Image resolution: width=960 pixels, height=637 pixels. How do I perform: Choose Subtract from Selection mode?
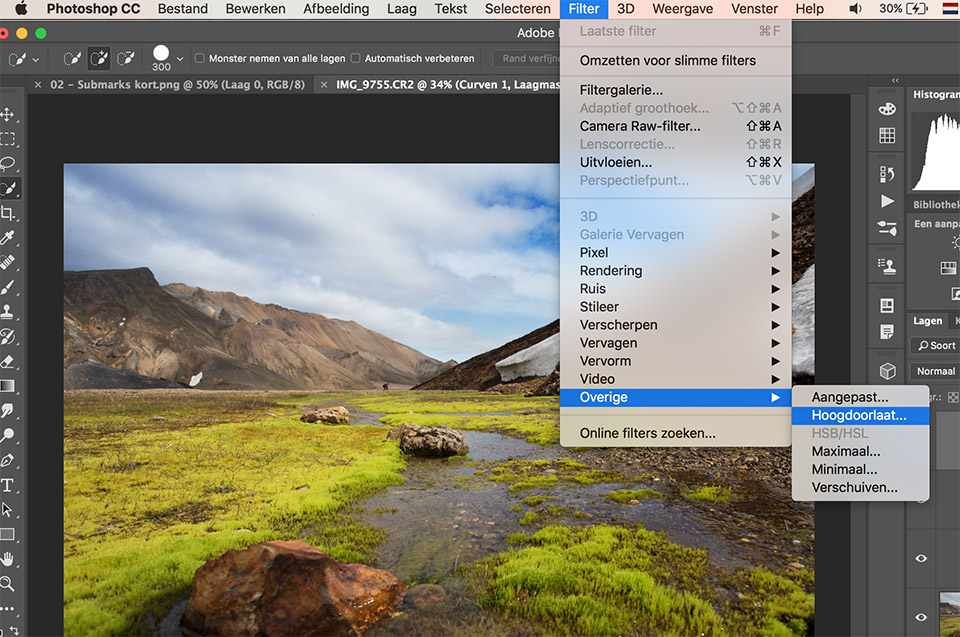point(126,59)
